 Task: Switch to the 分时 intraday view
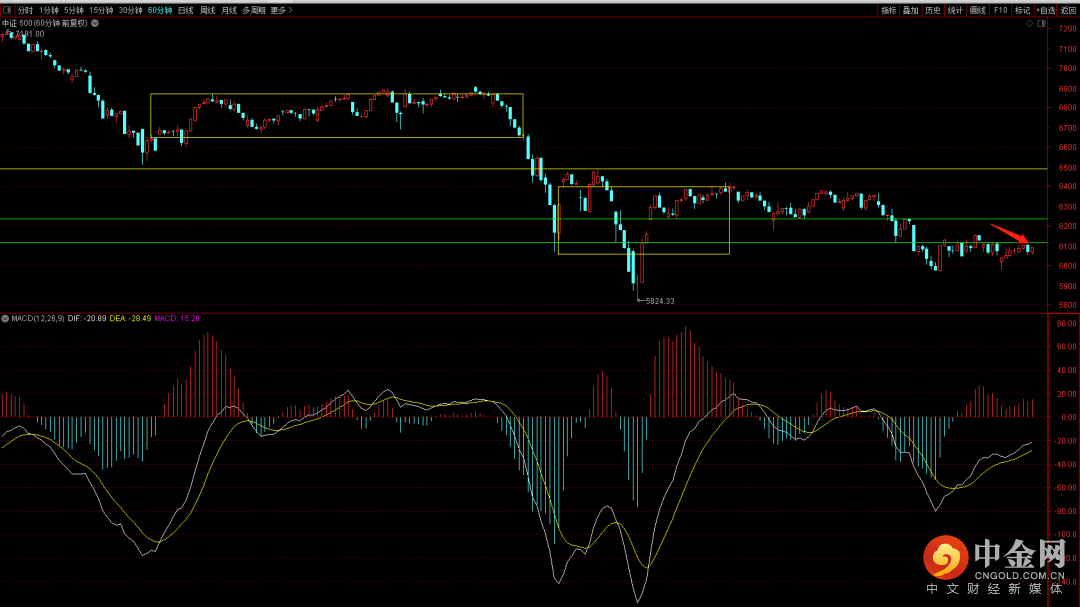click(x=25, y=10)
